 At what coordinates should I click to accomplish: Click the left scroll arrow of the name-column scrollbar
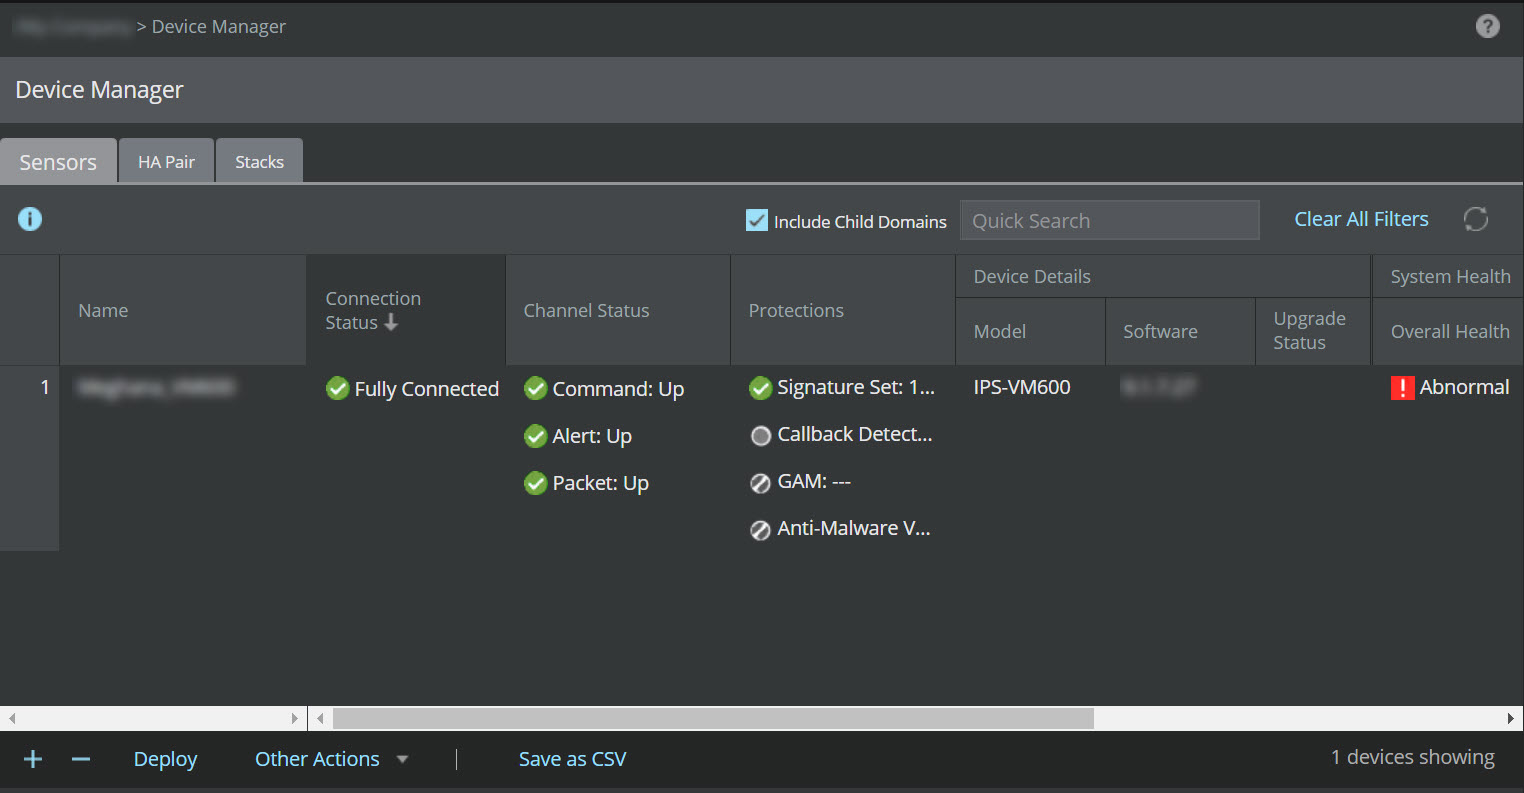point(12,718)
